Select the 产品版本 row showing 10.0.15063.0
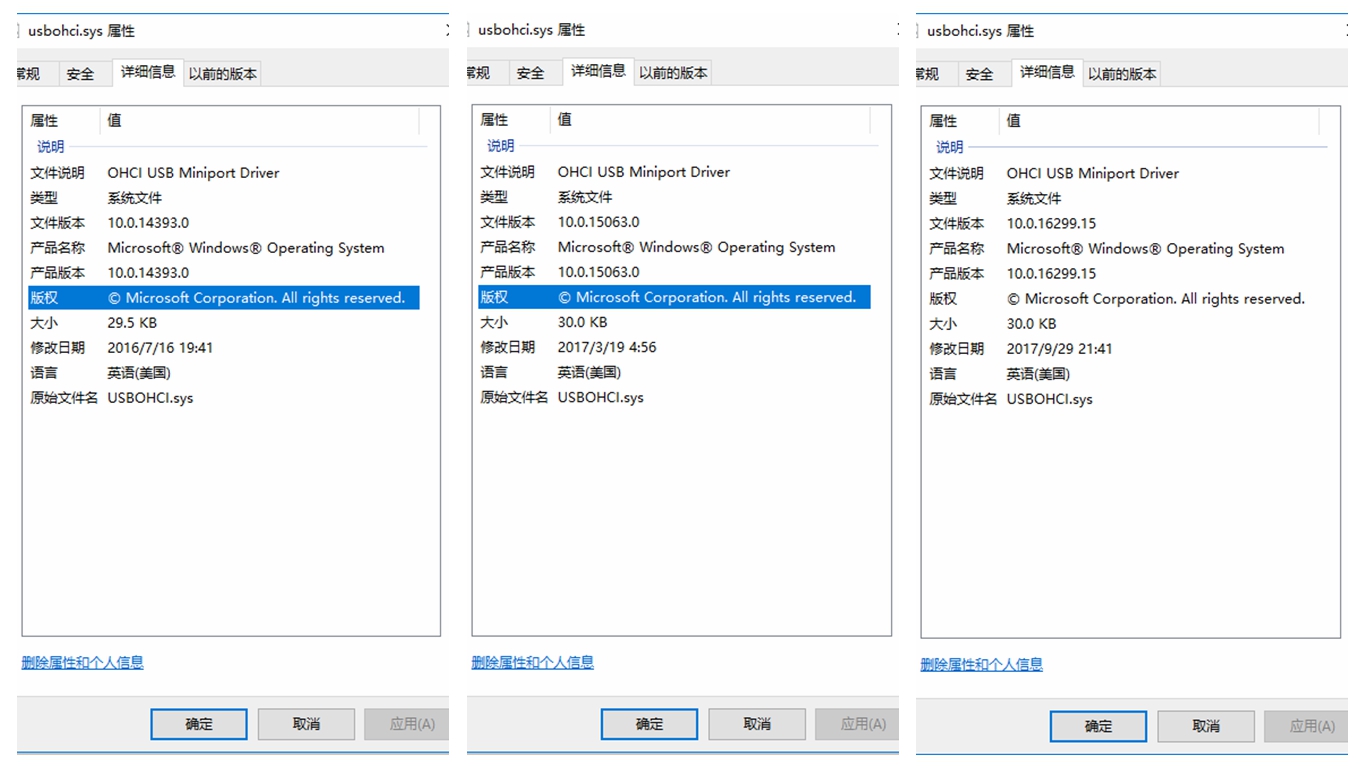This screenshot has height=768, width=1366. [674, 272]
